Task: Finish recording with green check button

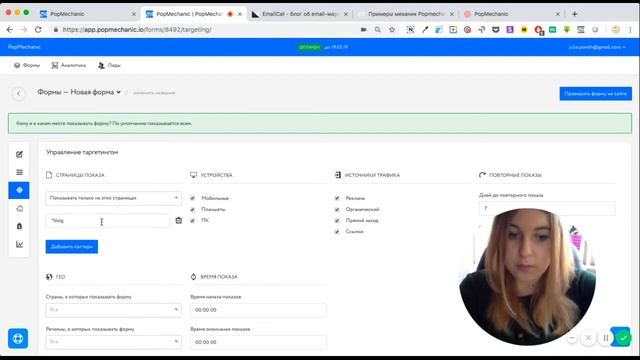Action: (623, 338)
